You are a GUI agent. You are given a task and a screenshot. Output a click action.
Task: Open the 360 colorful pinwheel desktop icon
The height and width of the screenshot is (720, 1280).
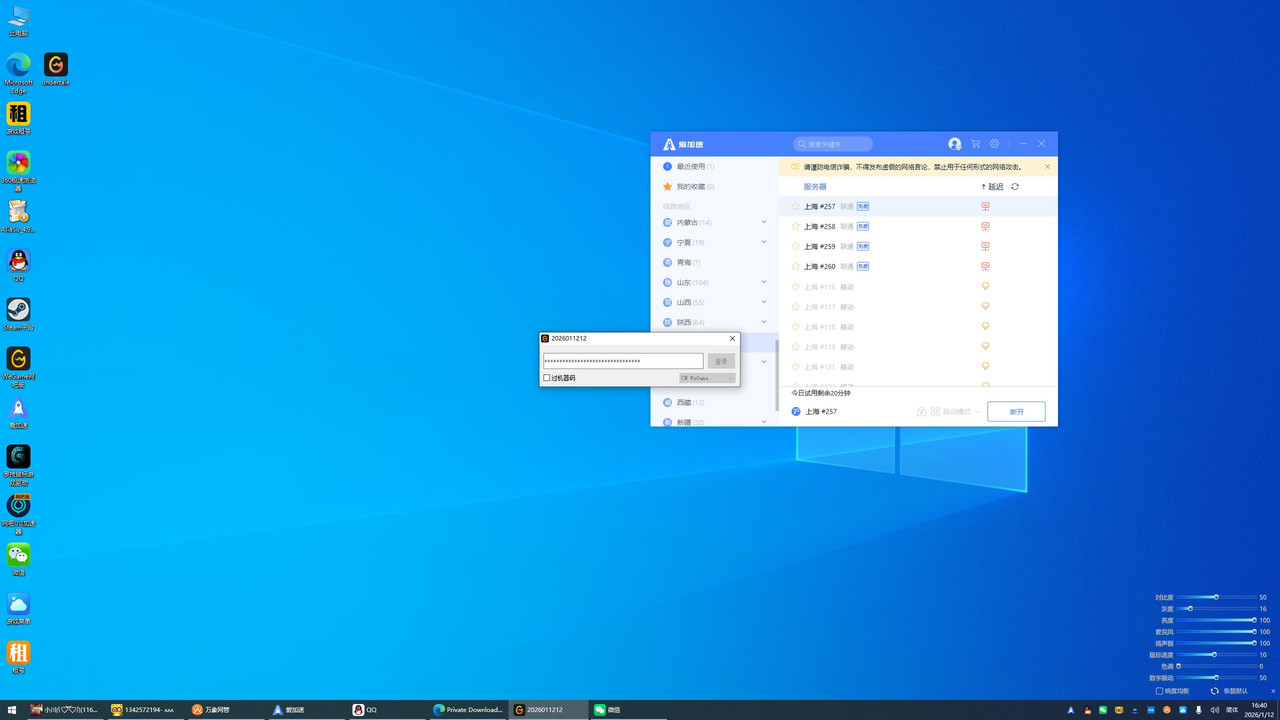click(18, 170)
